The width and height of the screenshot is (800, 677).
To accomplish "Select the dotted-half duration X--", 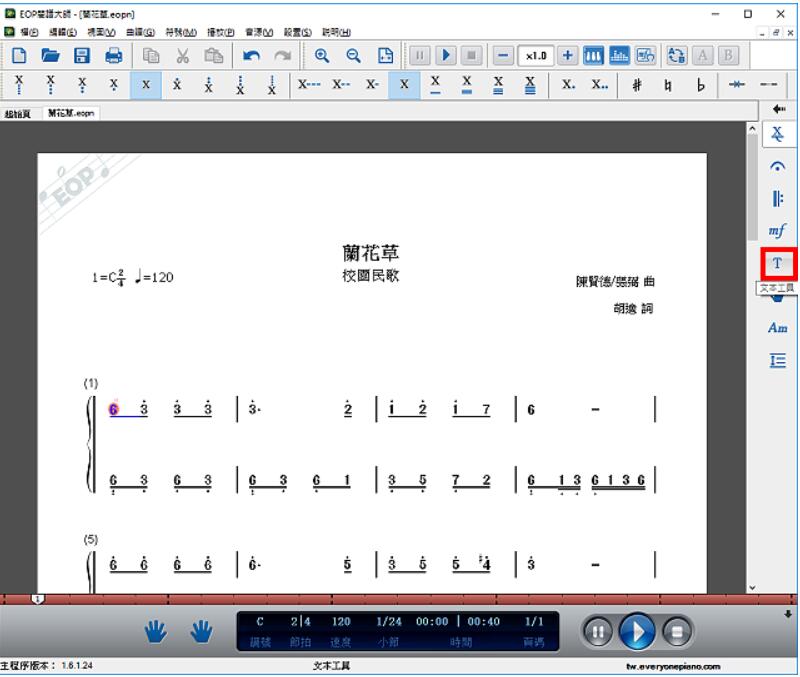I will click(x=341, y=85).
